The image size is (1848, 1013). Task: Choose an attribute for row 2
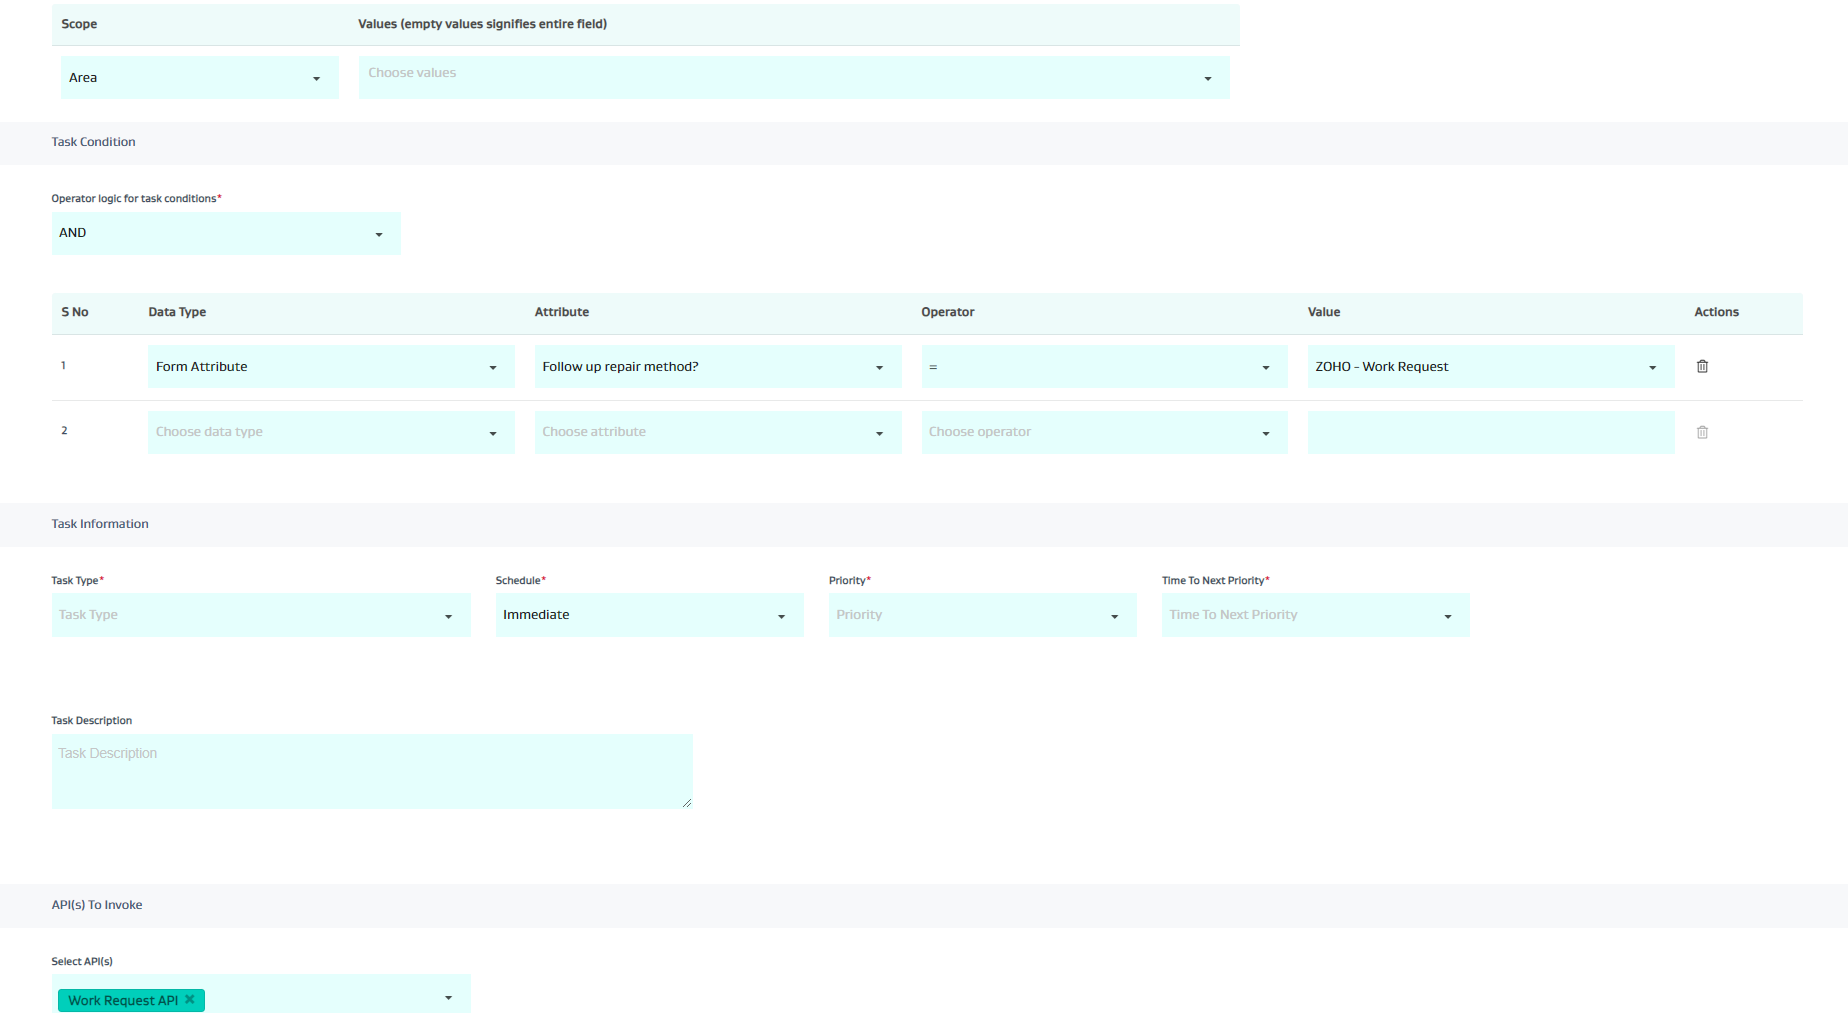tap(717, 432)
